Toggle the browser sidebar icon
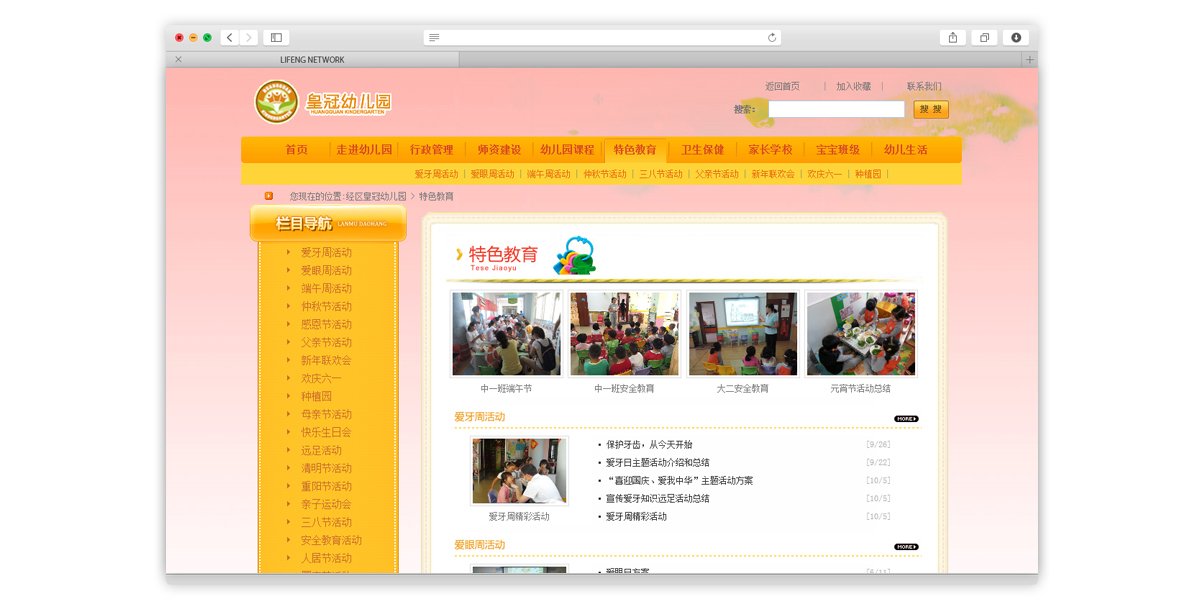 276,37
